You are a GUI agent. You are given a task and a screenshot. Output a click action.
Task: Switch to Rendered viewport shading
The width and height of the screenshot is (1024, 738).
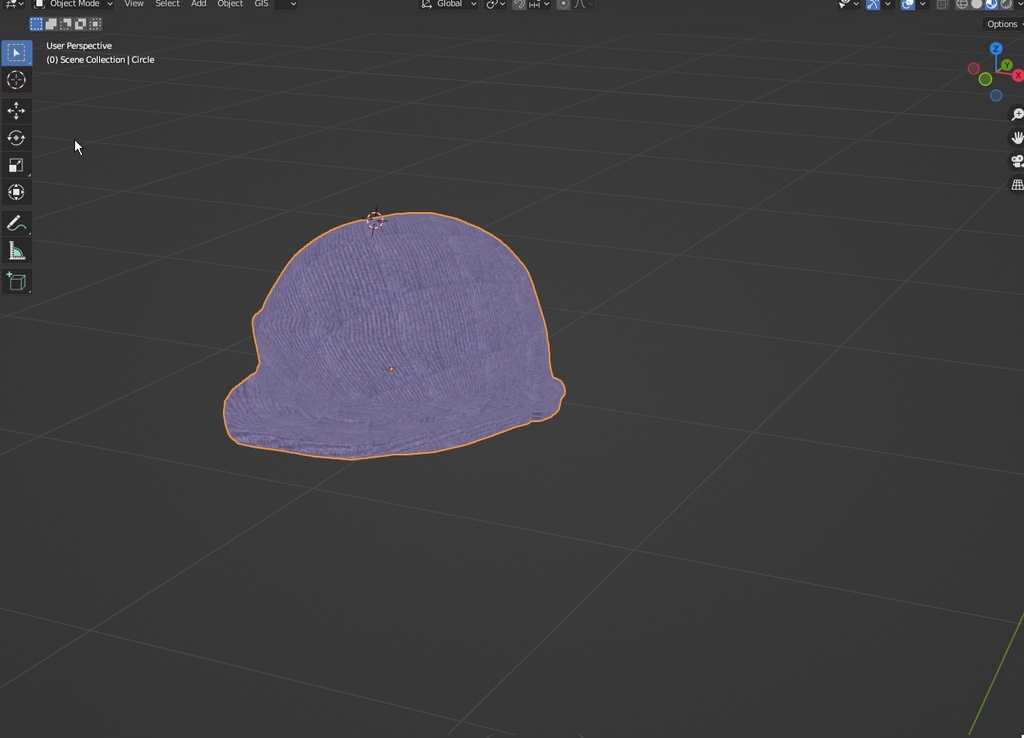(x=1006, y=4)
